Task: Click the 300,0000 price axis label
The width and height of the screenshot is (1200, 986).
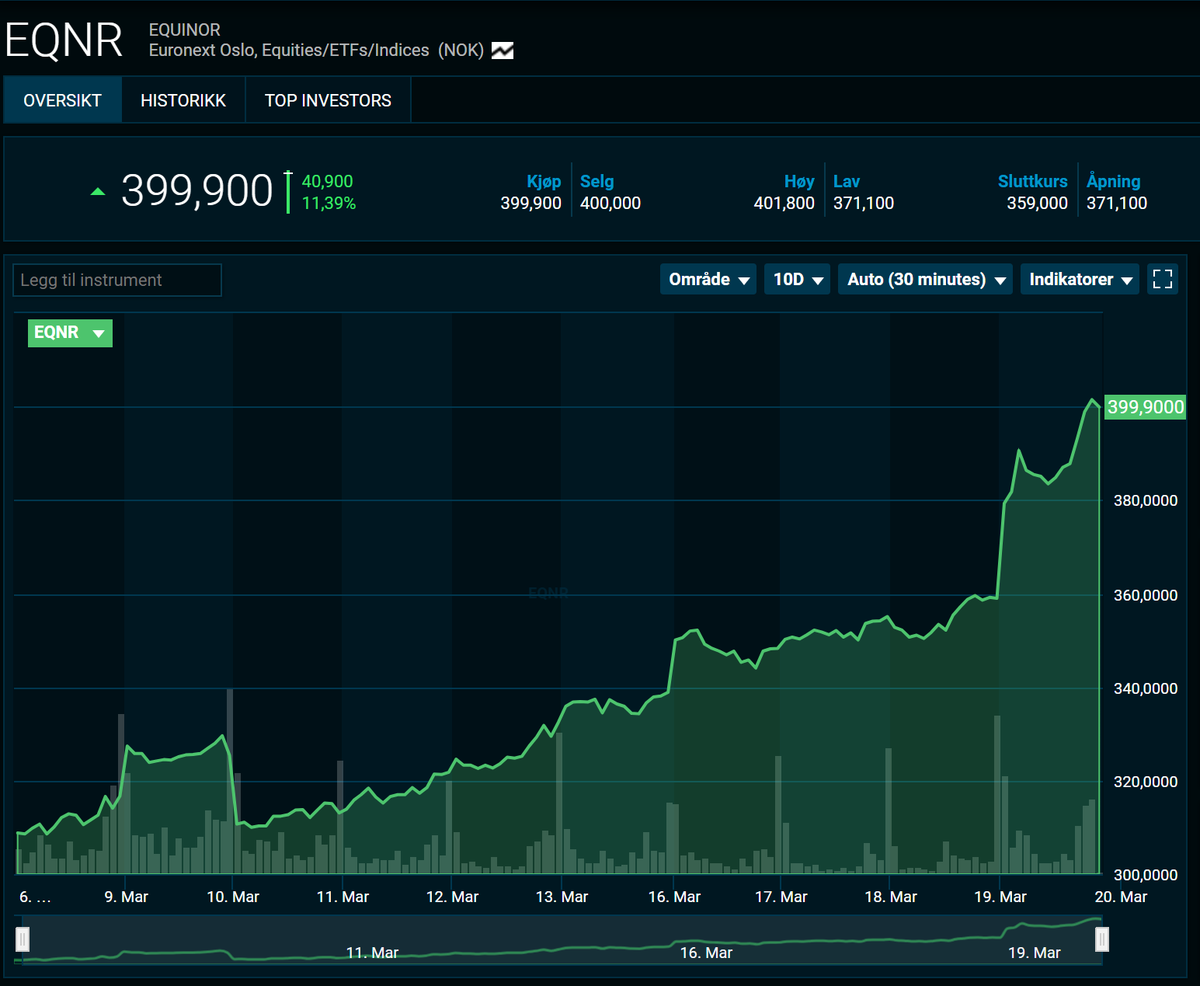Action: (x=1144, y=876)
